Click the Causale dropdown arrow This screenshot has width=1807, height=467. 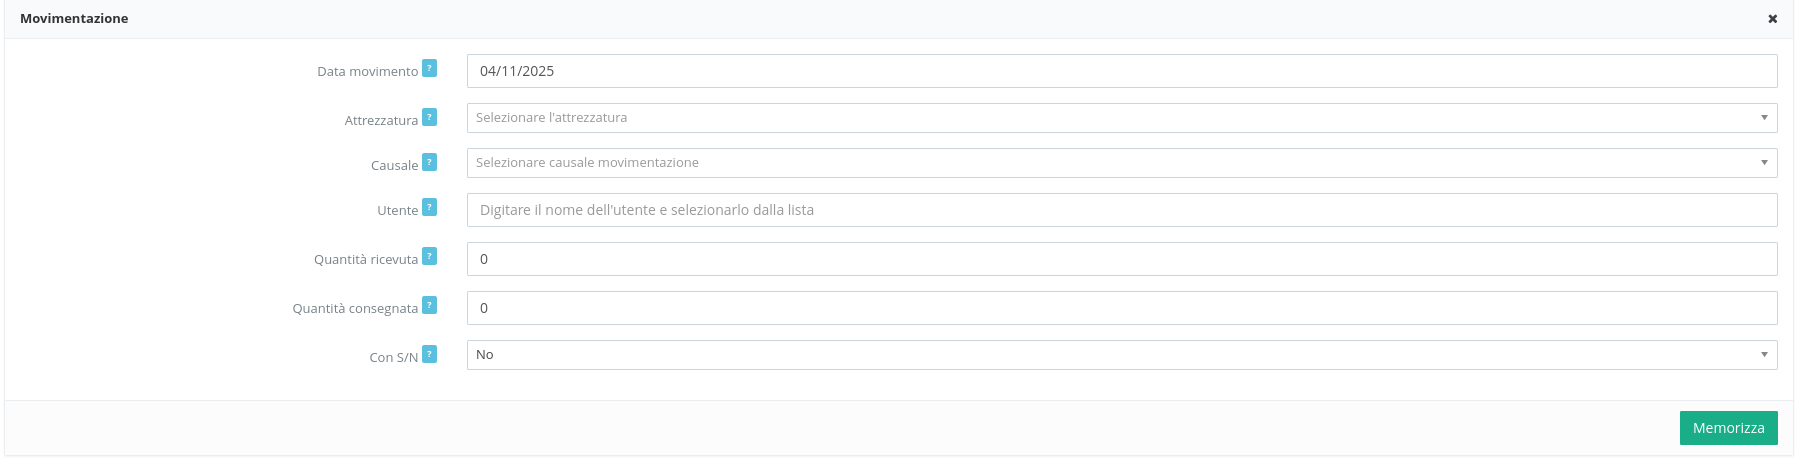tap(1764, 163)
